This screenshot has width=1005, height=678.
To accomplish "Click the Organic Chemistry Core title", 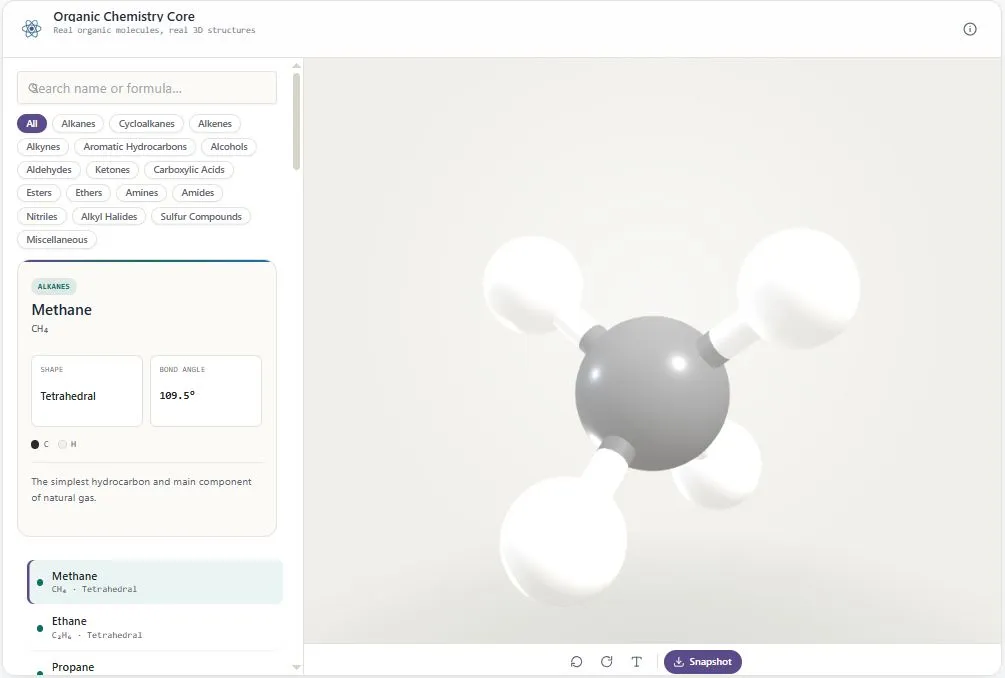I will 124,17.
